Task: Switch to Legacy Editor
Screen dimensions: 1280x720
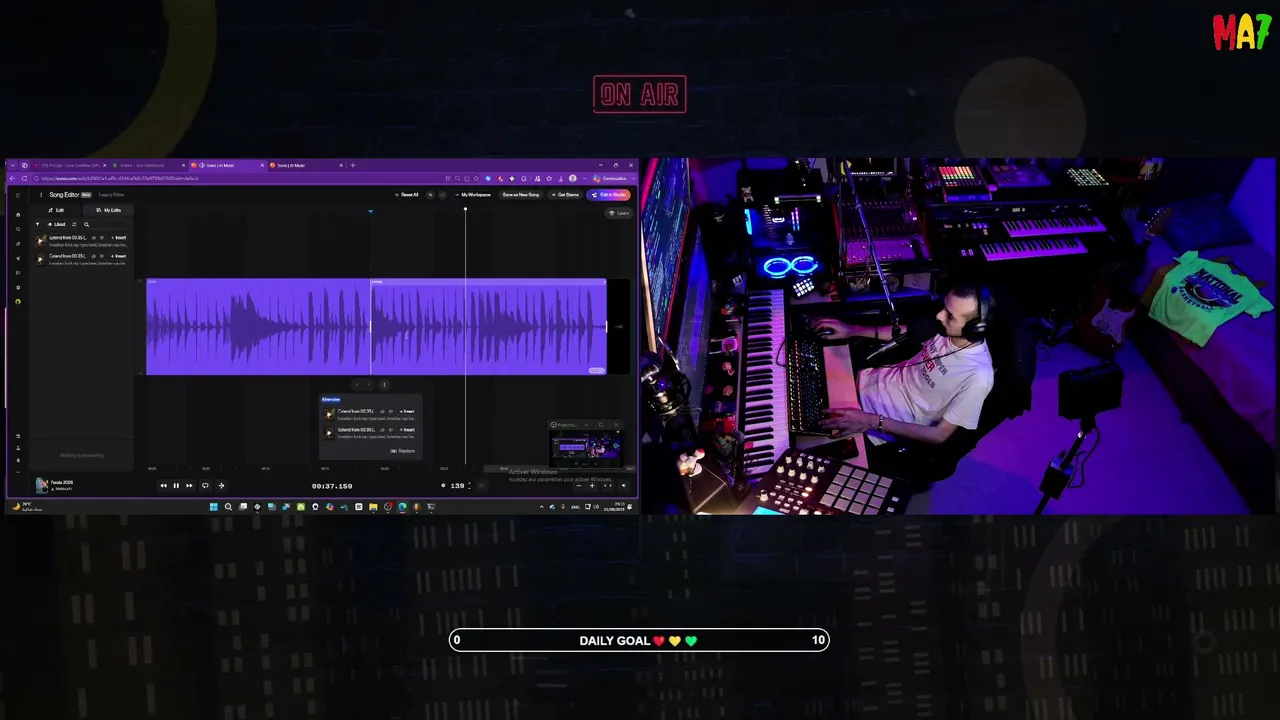Action: pos(111,195)
